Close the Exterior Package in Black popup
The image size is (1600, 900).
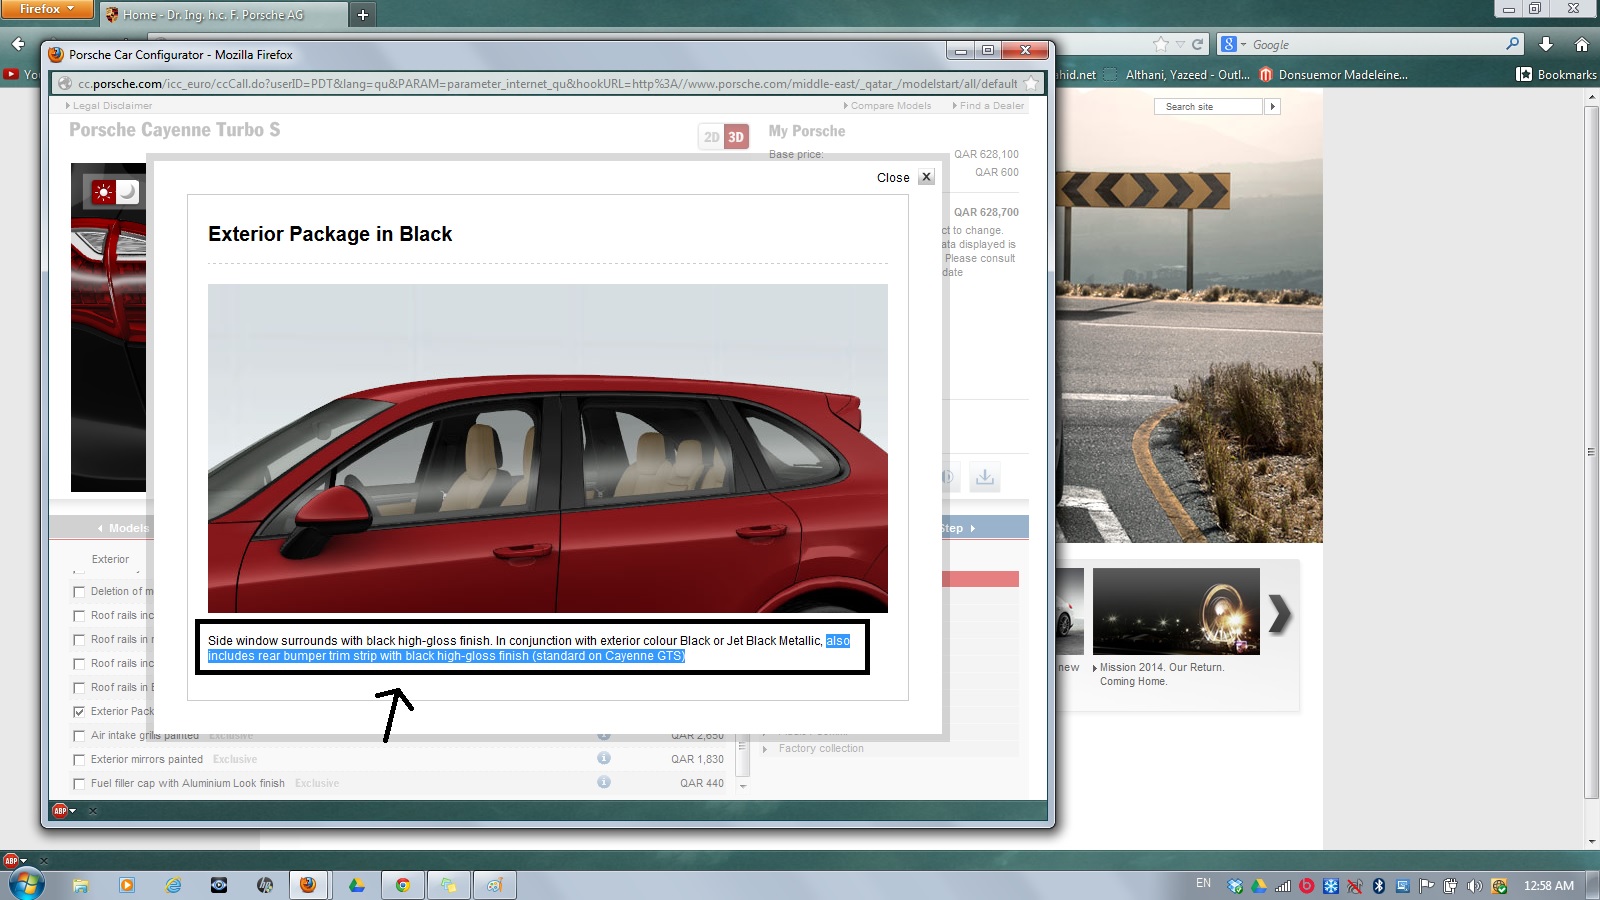926,177
